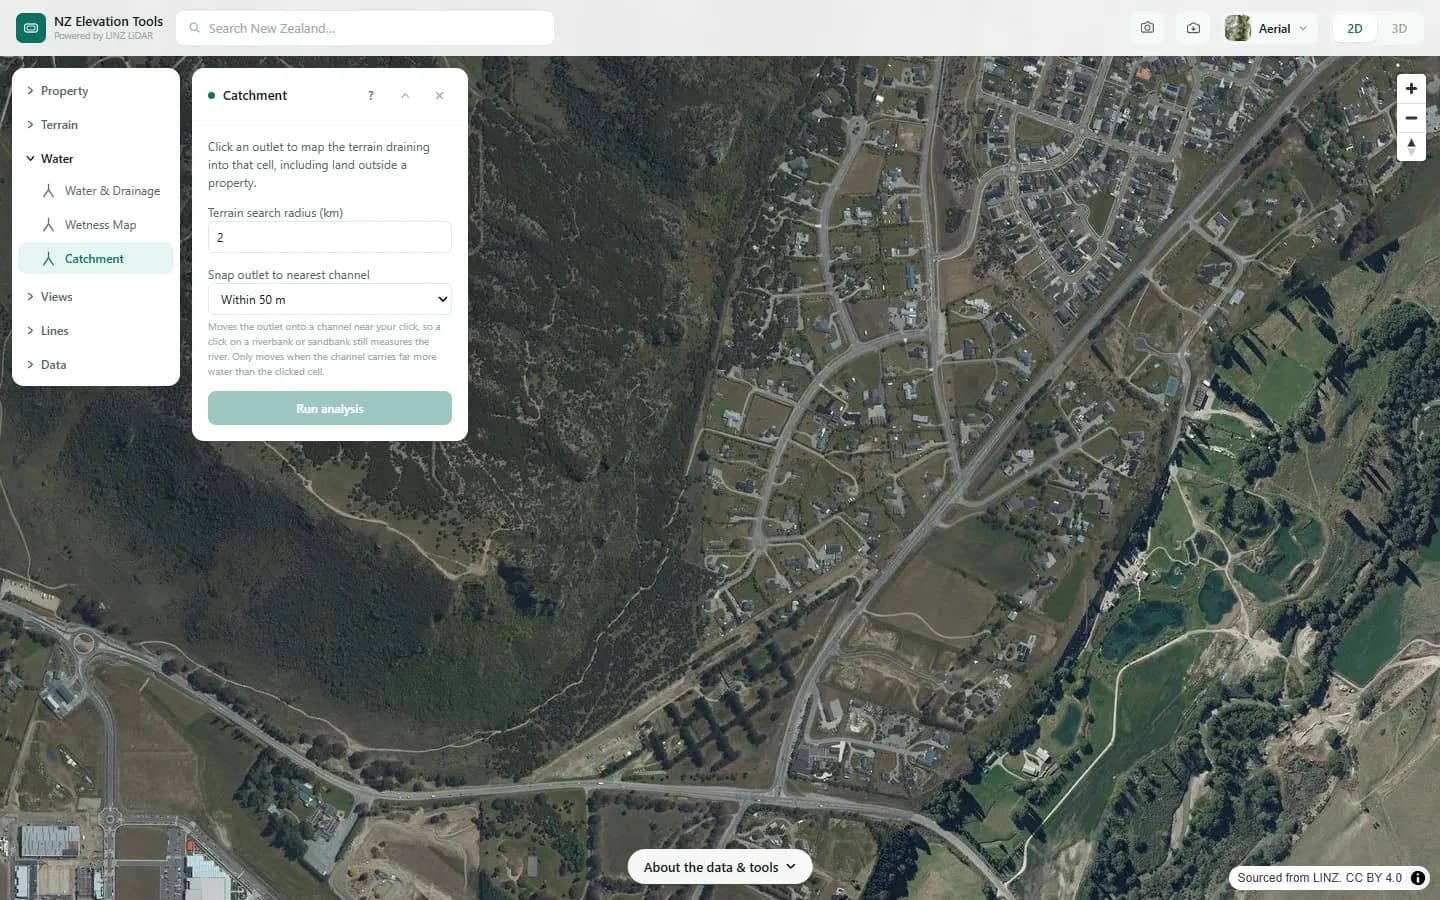Click the Run analysis button
This screenshot has height=900, width=1440.
coord(330,408)
